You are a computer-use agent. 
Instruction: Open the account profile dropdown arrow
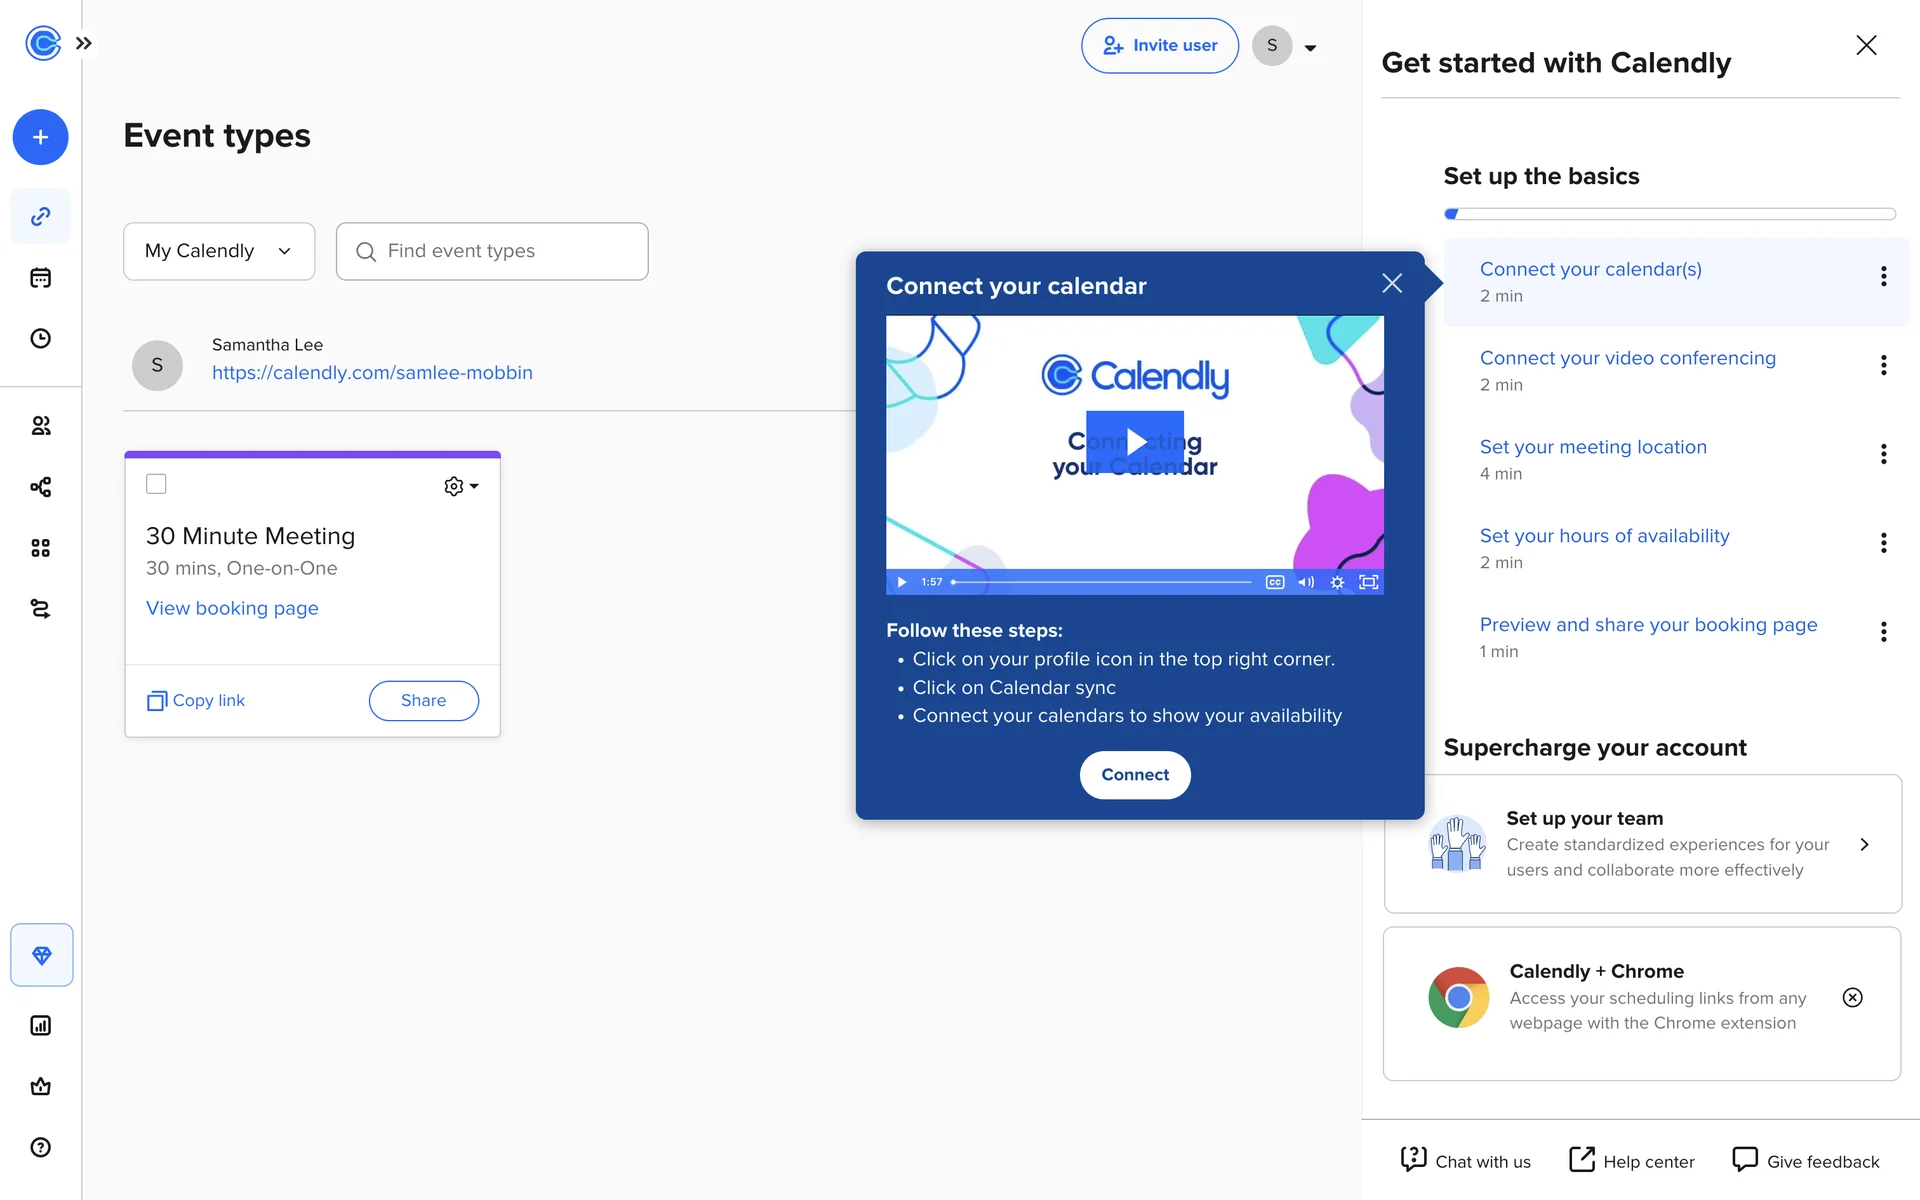(x=1310, y=47)
